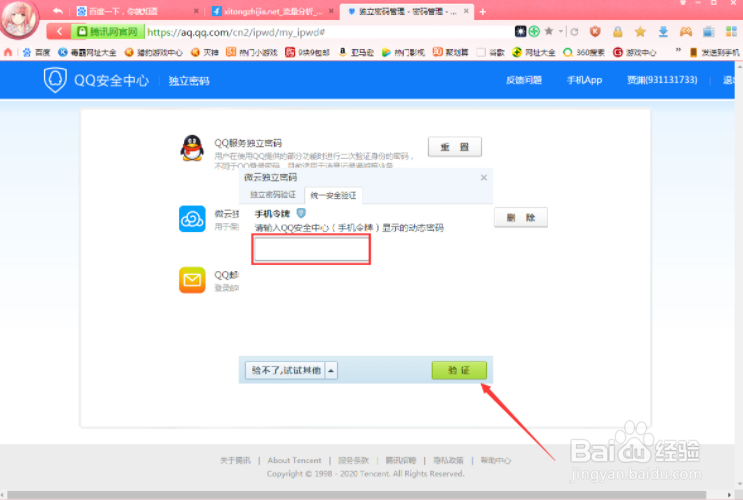Open the 关于腾讯 footer link

tap(236, 460)
